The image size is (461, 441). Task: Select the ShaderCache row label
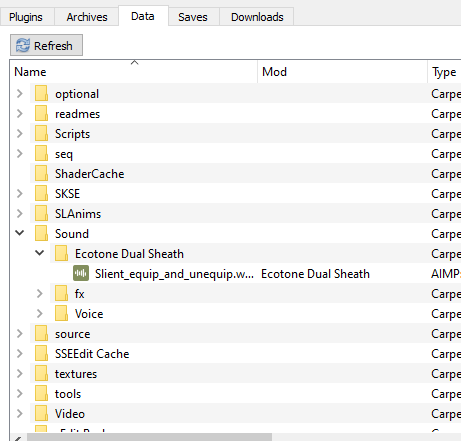[x=90, y=174]
